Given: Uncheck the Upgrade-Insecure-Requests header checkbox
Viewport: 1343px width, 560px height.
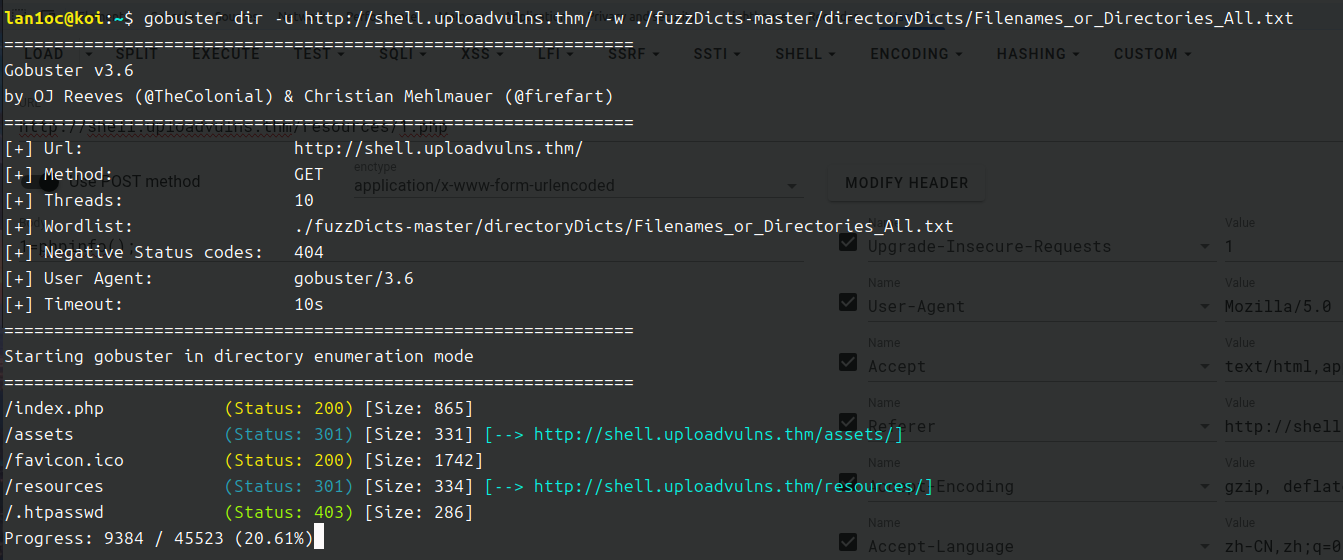Looking at the screenshot, I should [x=848, y=242].
